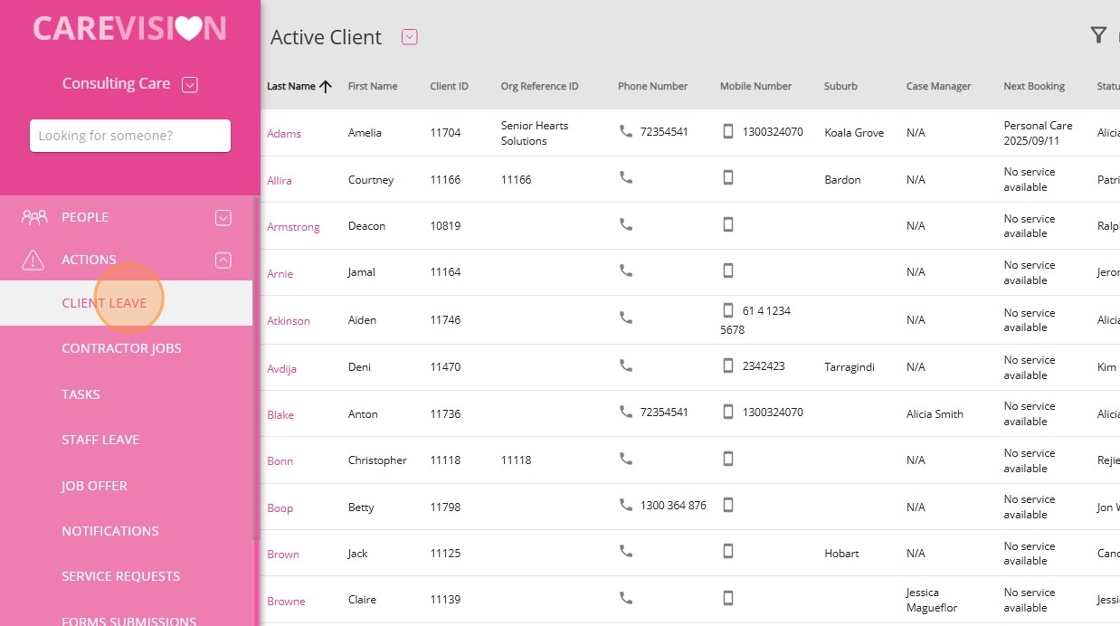This screenshot has width=1120, height=626.
Task: Open the Consulting Care organisation dropdown
Action: 190,85
